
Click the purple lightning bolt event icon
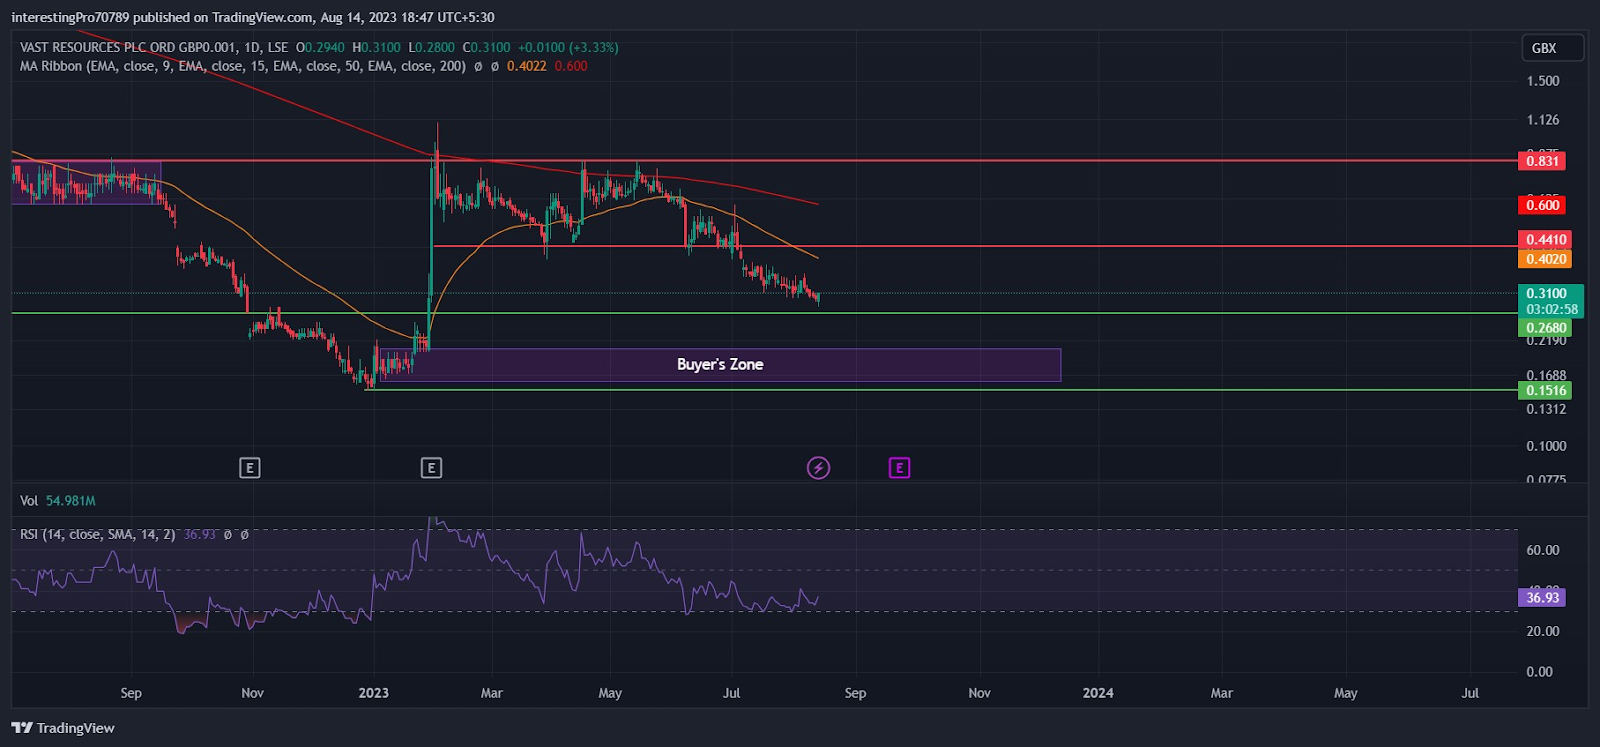click(818, 467)
